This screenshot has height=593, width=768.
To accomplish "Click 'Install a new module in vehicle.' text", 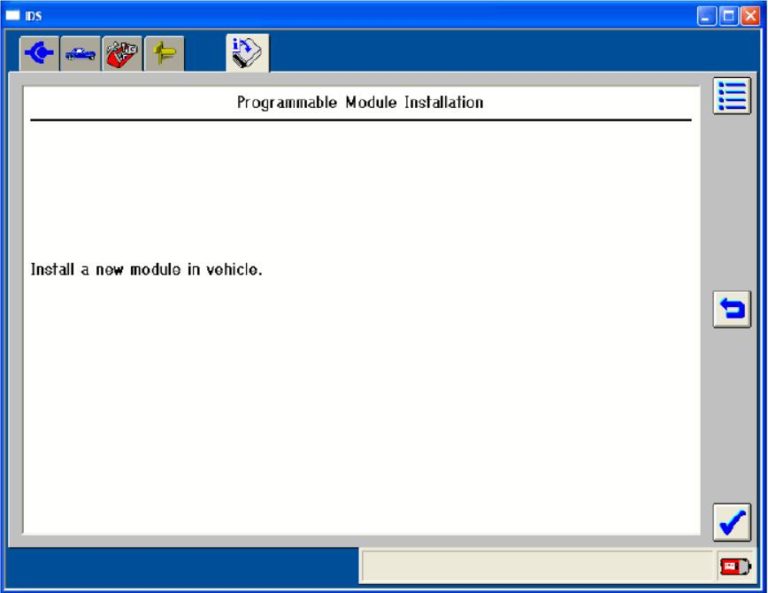I will [x=146, y=269].
